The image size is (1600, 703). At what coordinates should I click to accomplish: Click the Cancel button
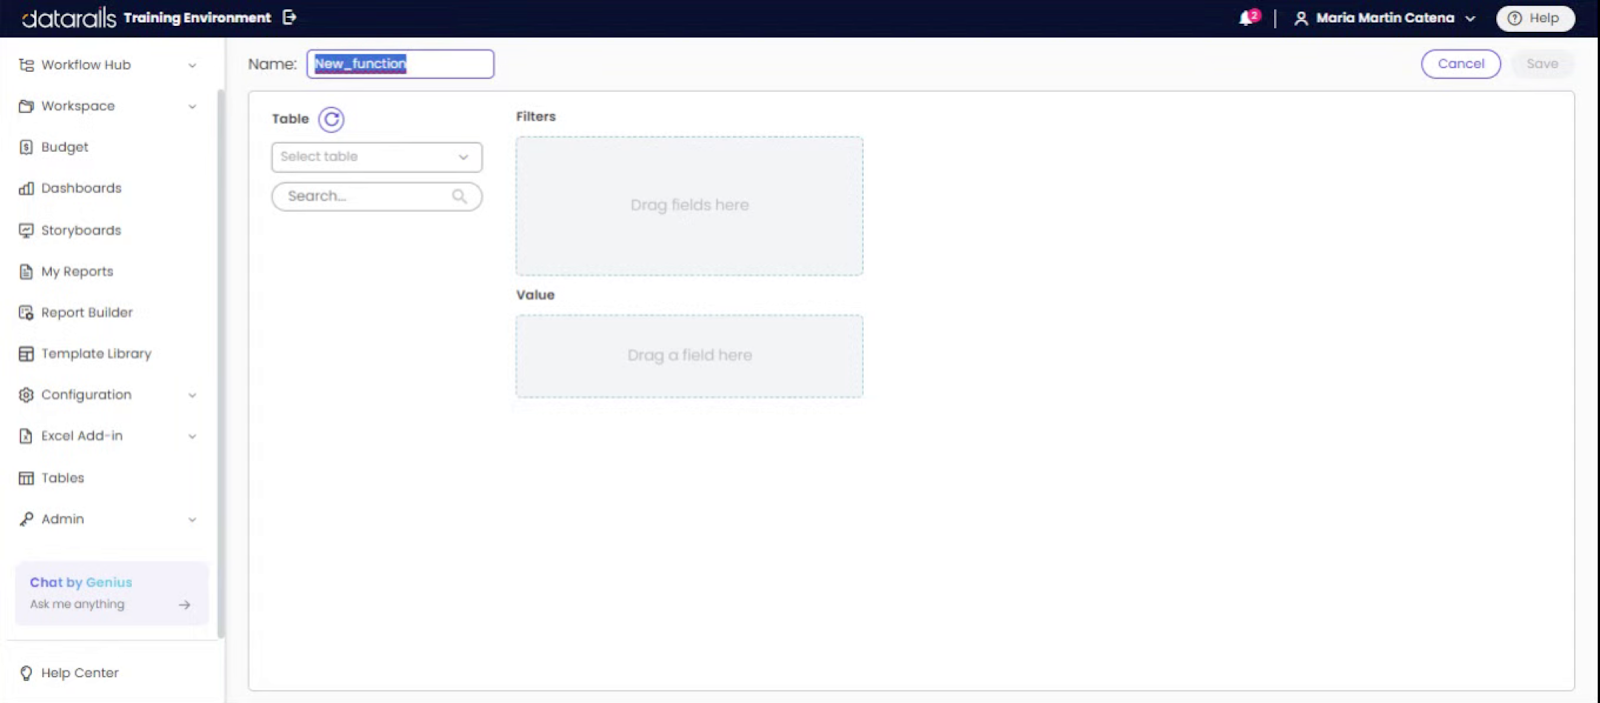tap(1461, 64)
